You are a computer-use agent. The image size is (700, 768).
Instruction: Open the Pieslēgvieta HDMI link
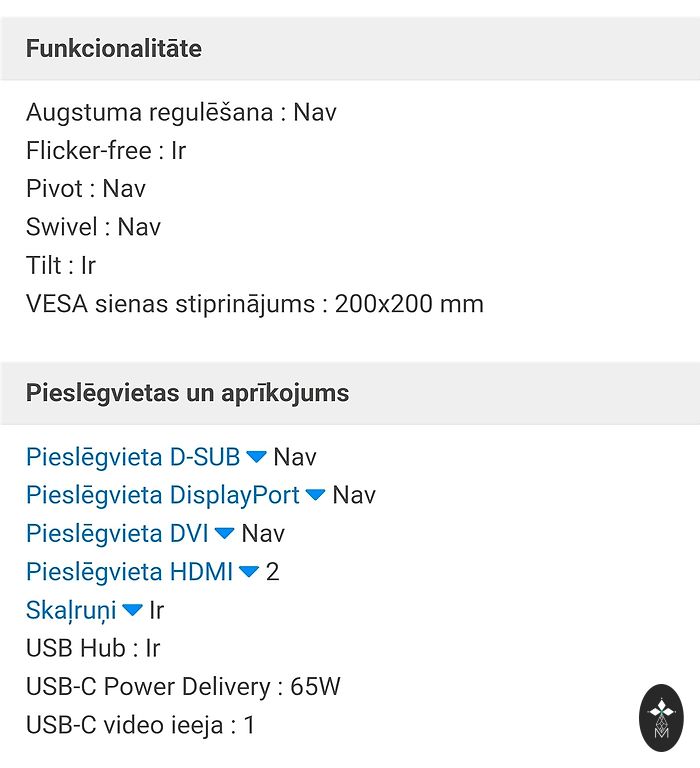tap(129, 572)
